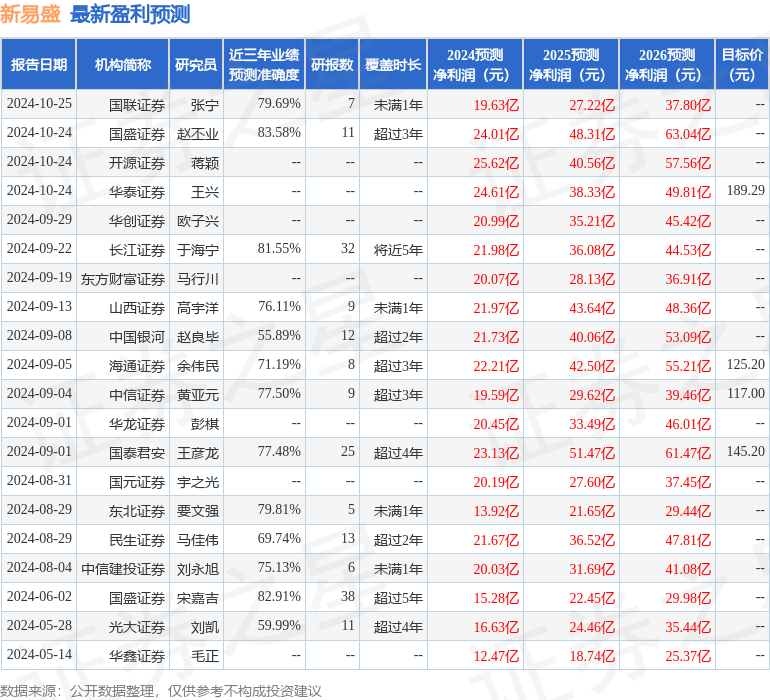The width and height of the screenshot is (770, 700).
Task: Select the 2025预测净利润 column header
Action: click(x=571, y=64)
